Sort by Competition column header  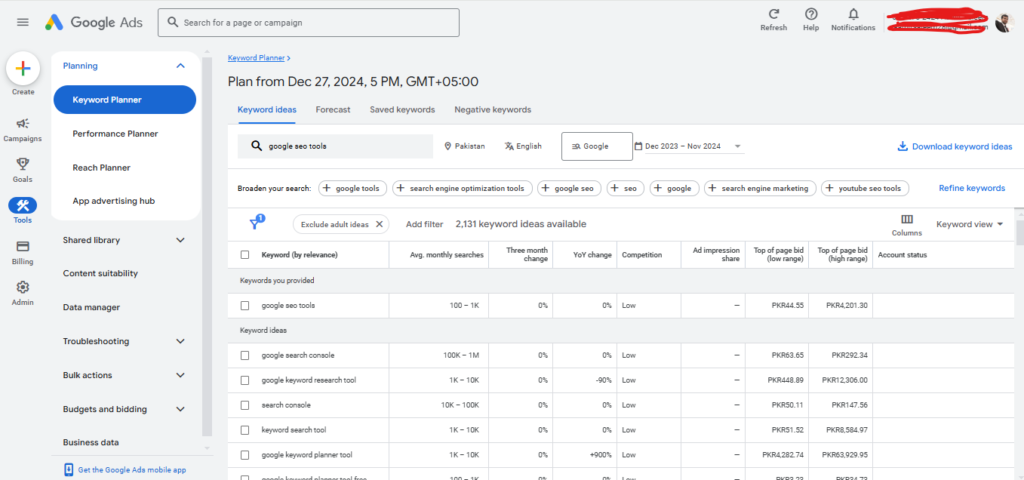pyautogui.click(x=642, y=255)
